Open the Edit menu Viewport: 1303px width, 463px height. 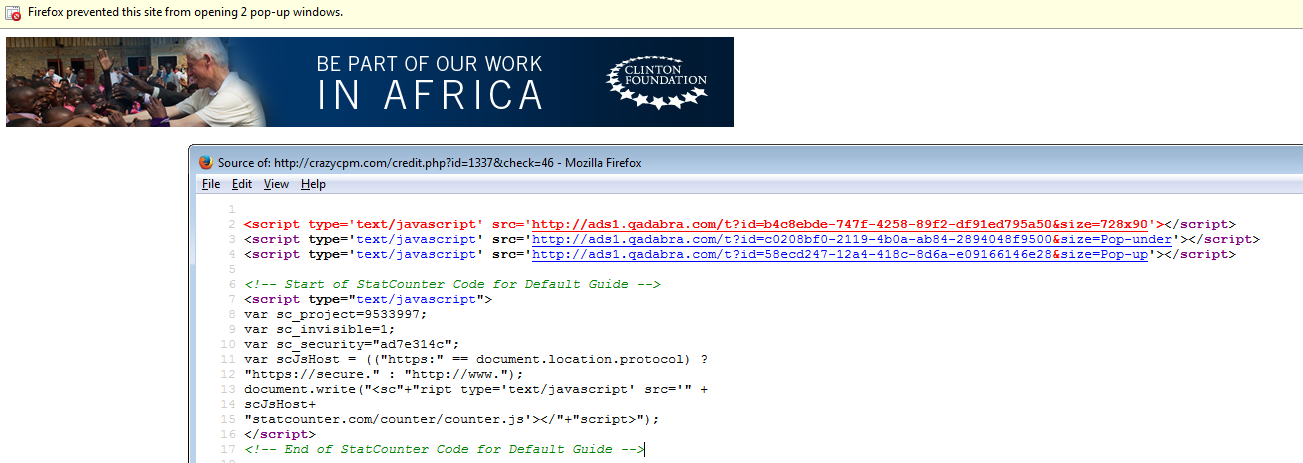click(242, 184)
